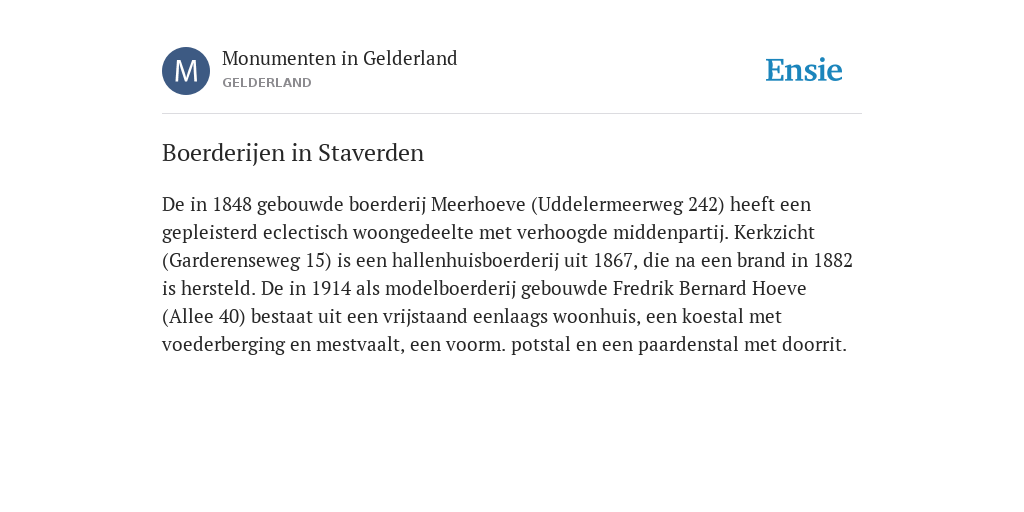Click the round M avatar icon

tap(186, 71)
